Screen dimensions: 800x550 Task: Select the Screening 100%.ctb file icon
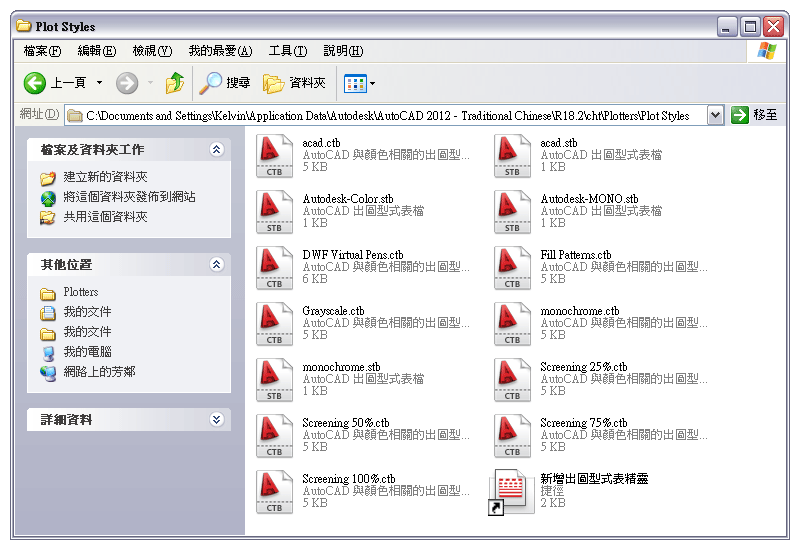(x=274, y=492)
